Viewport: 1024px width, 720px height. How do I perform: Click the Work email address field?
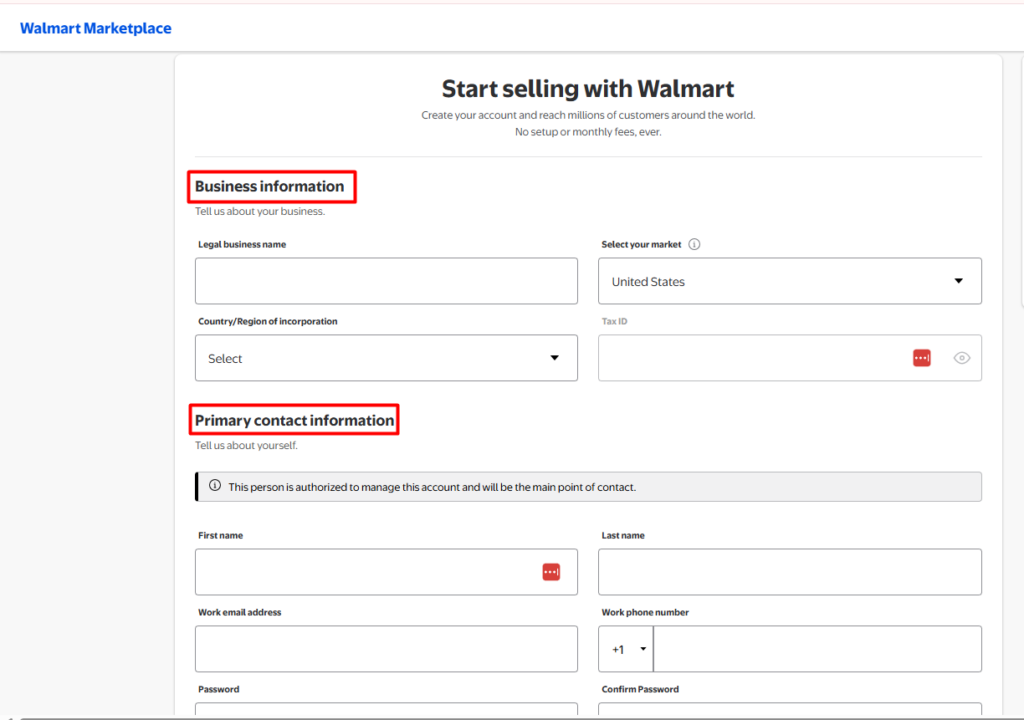(x=386, y=649)
